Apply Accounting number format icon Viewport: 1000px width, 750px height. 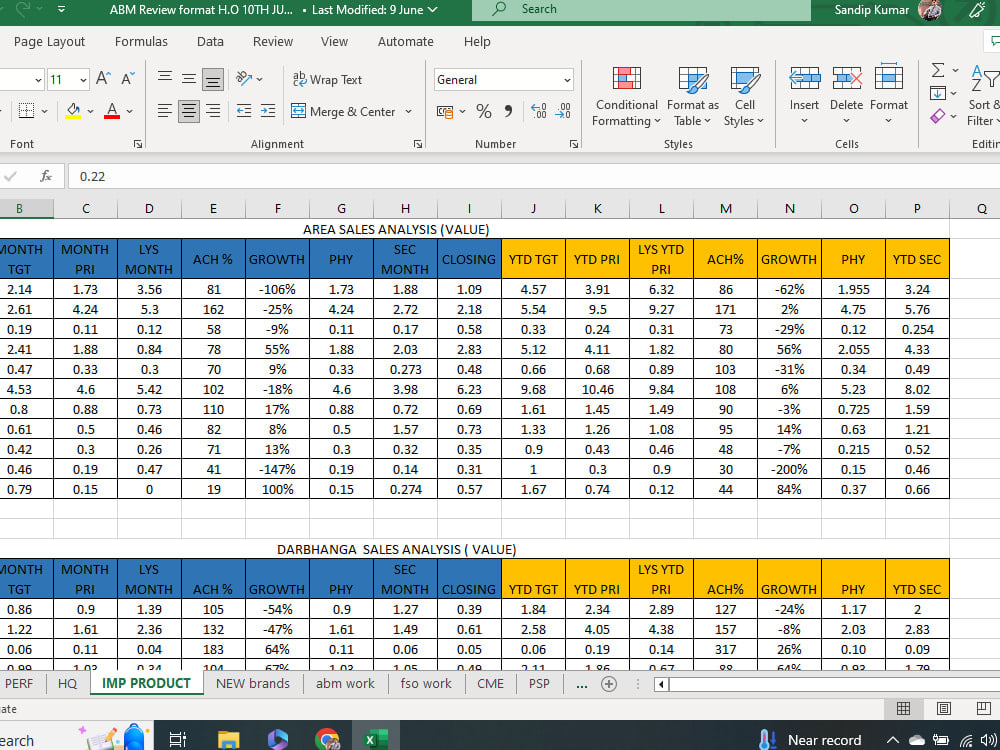tap(445, 112)
